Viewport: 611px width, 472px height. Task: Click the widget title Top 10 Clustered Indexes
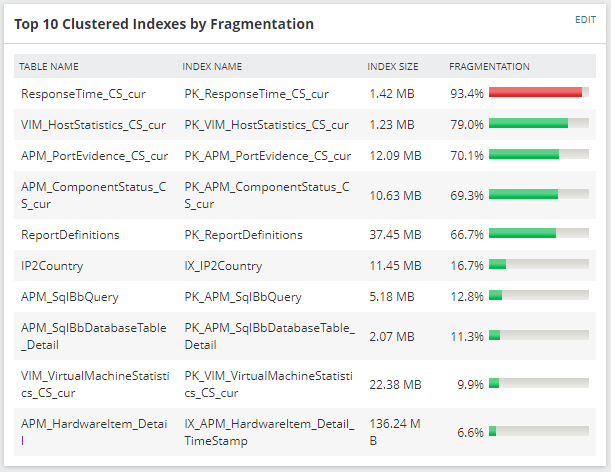164,24
